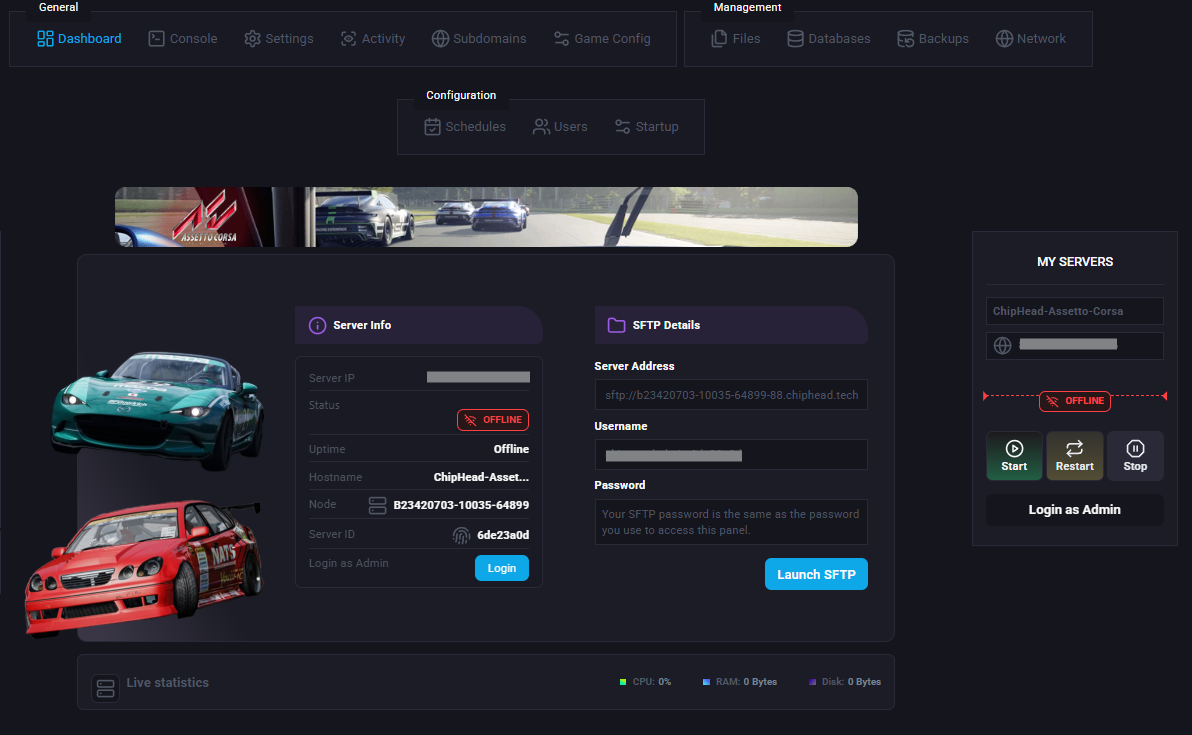
Task: Click the green Mazda car image
Action: click(x=158, y=409)
